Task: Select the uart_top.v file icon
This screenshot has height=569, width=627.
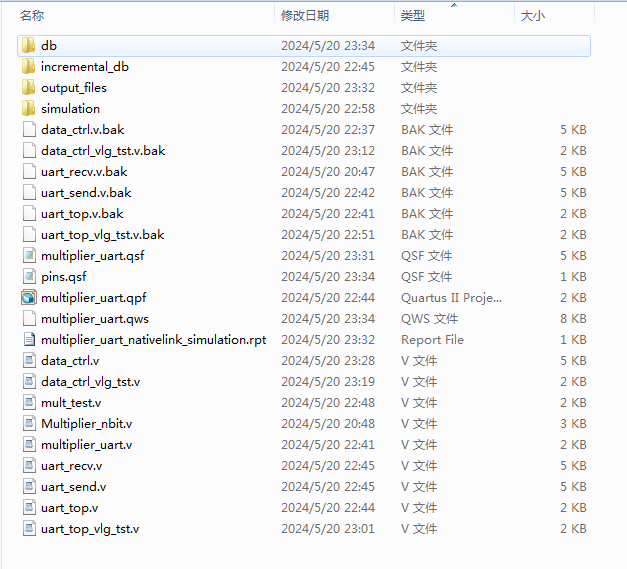Action: coord(29,507)
